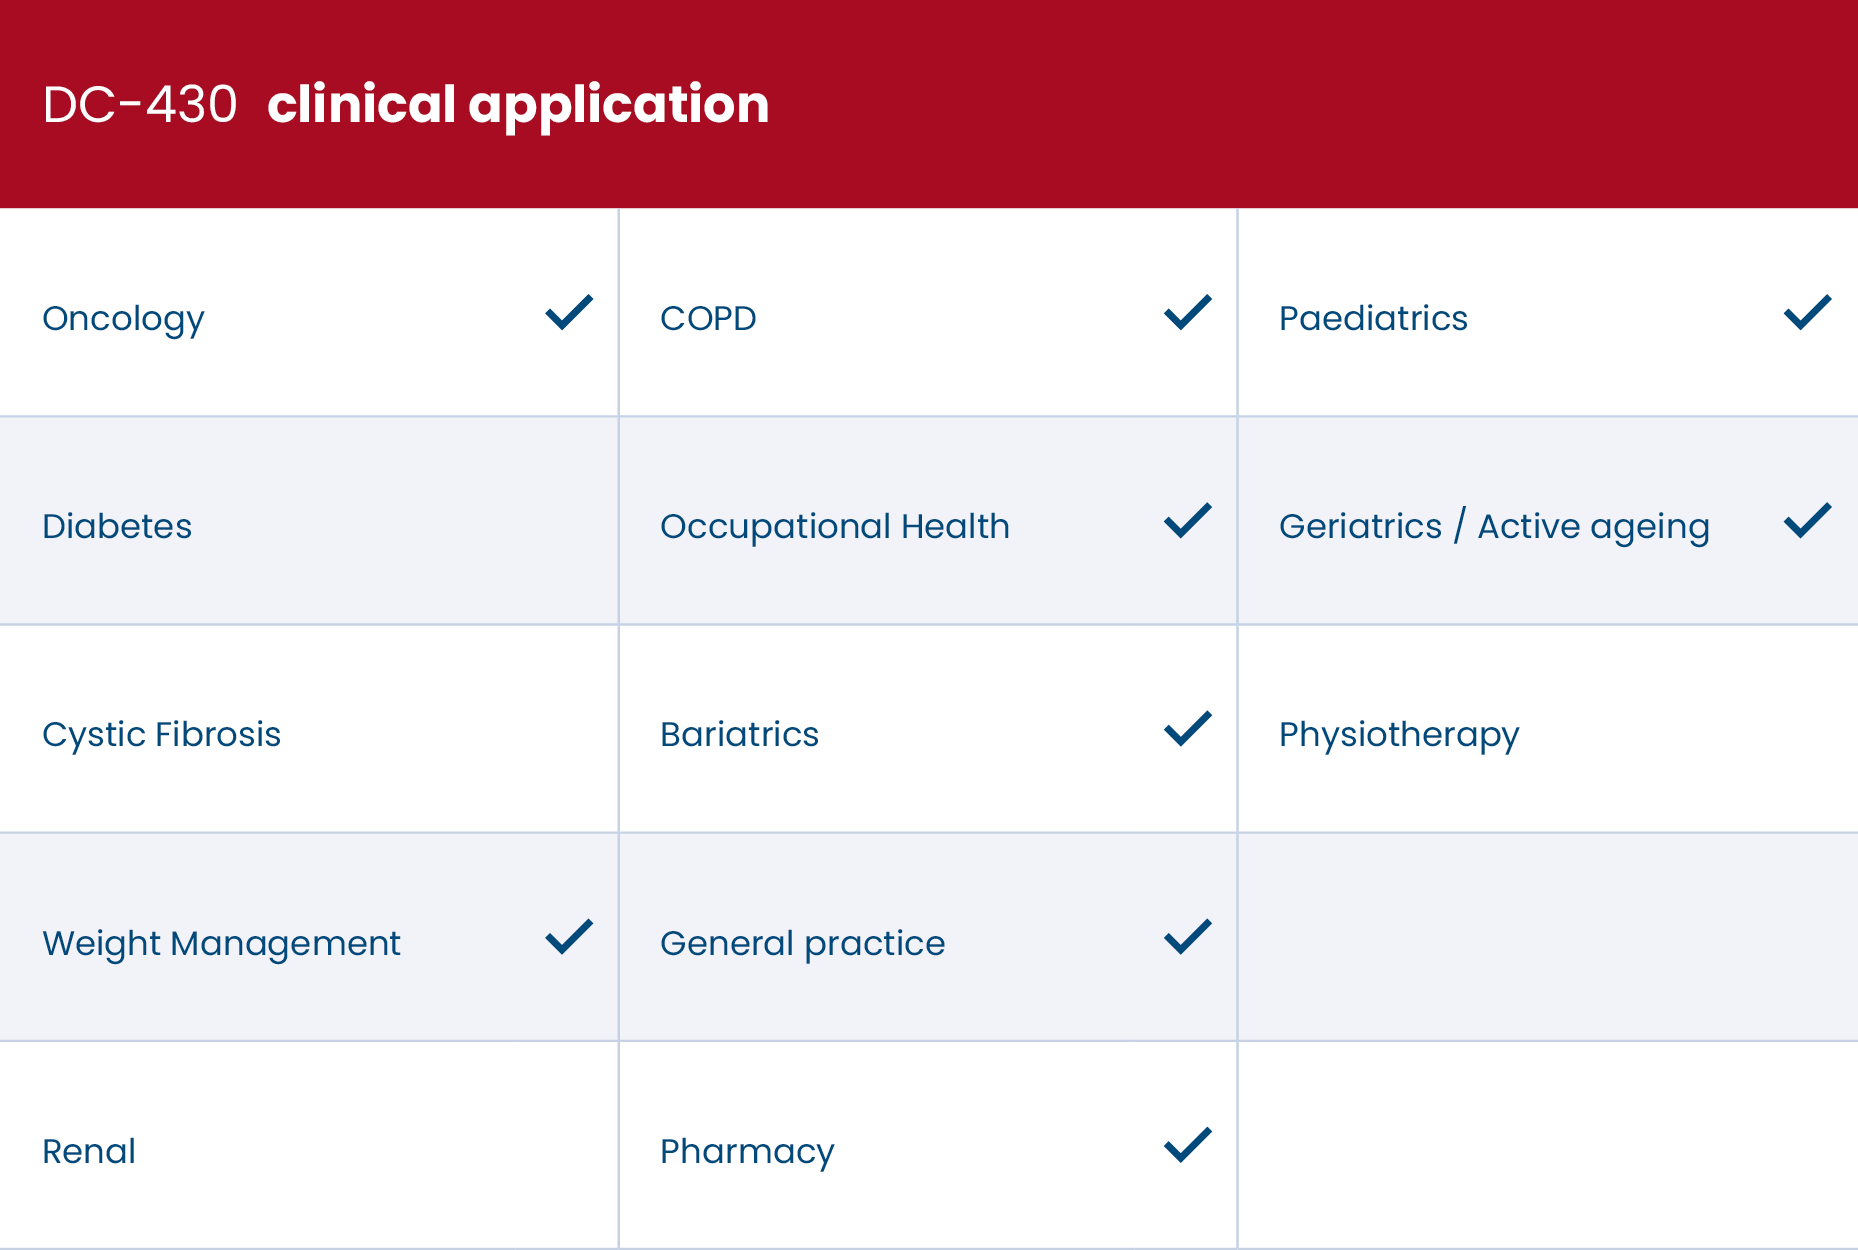Select the Diabetes label

pos(117,526)
